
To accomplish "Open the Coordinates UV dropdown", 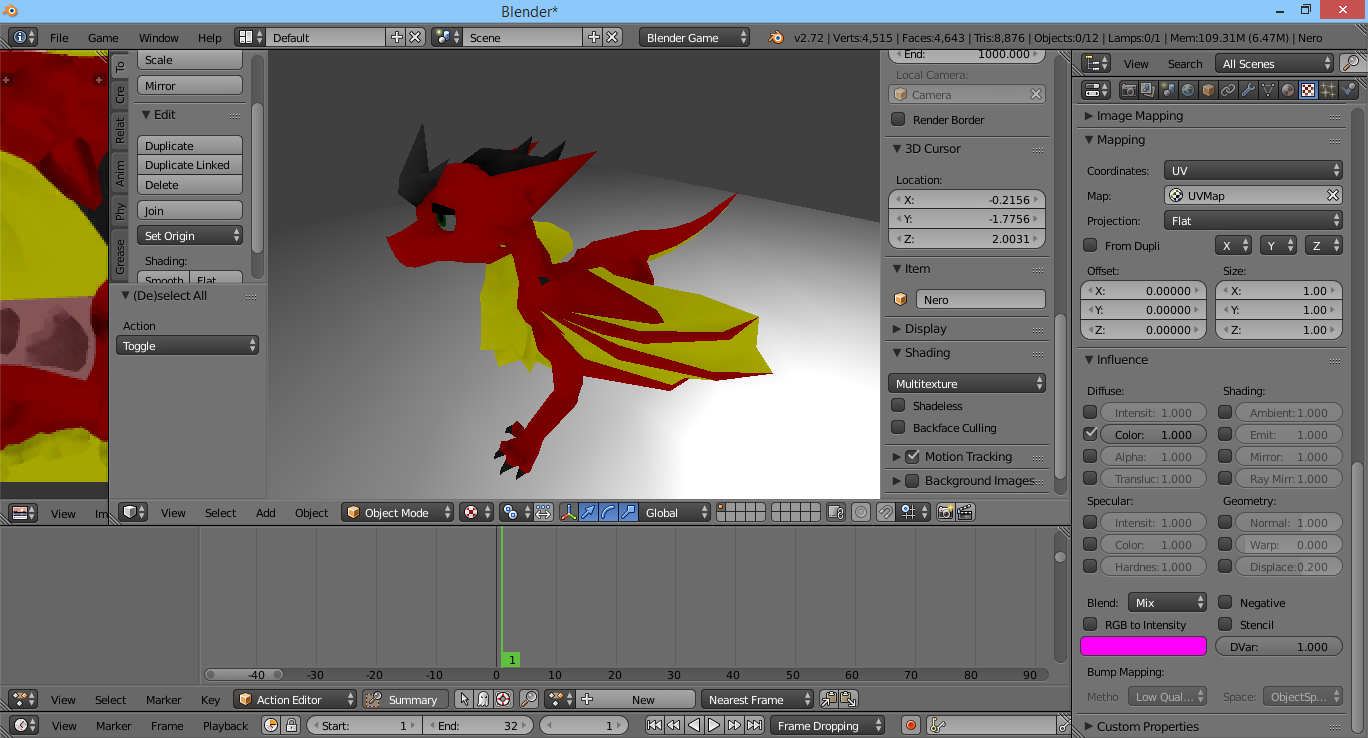I will coord(1253,171).
